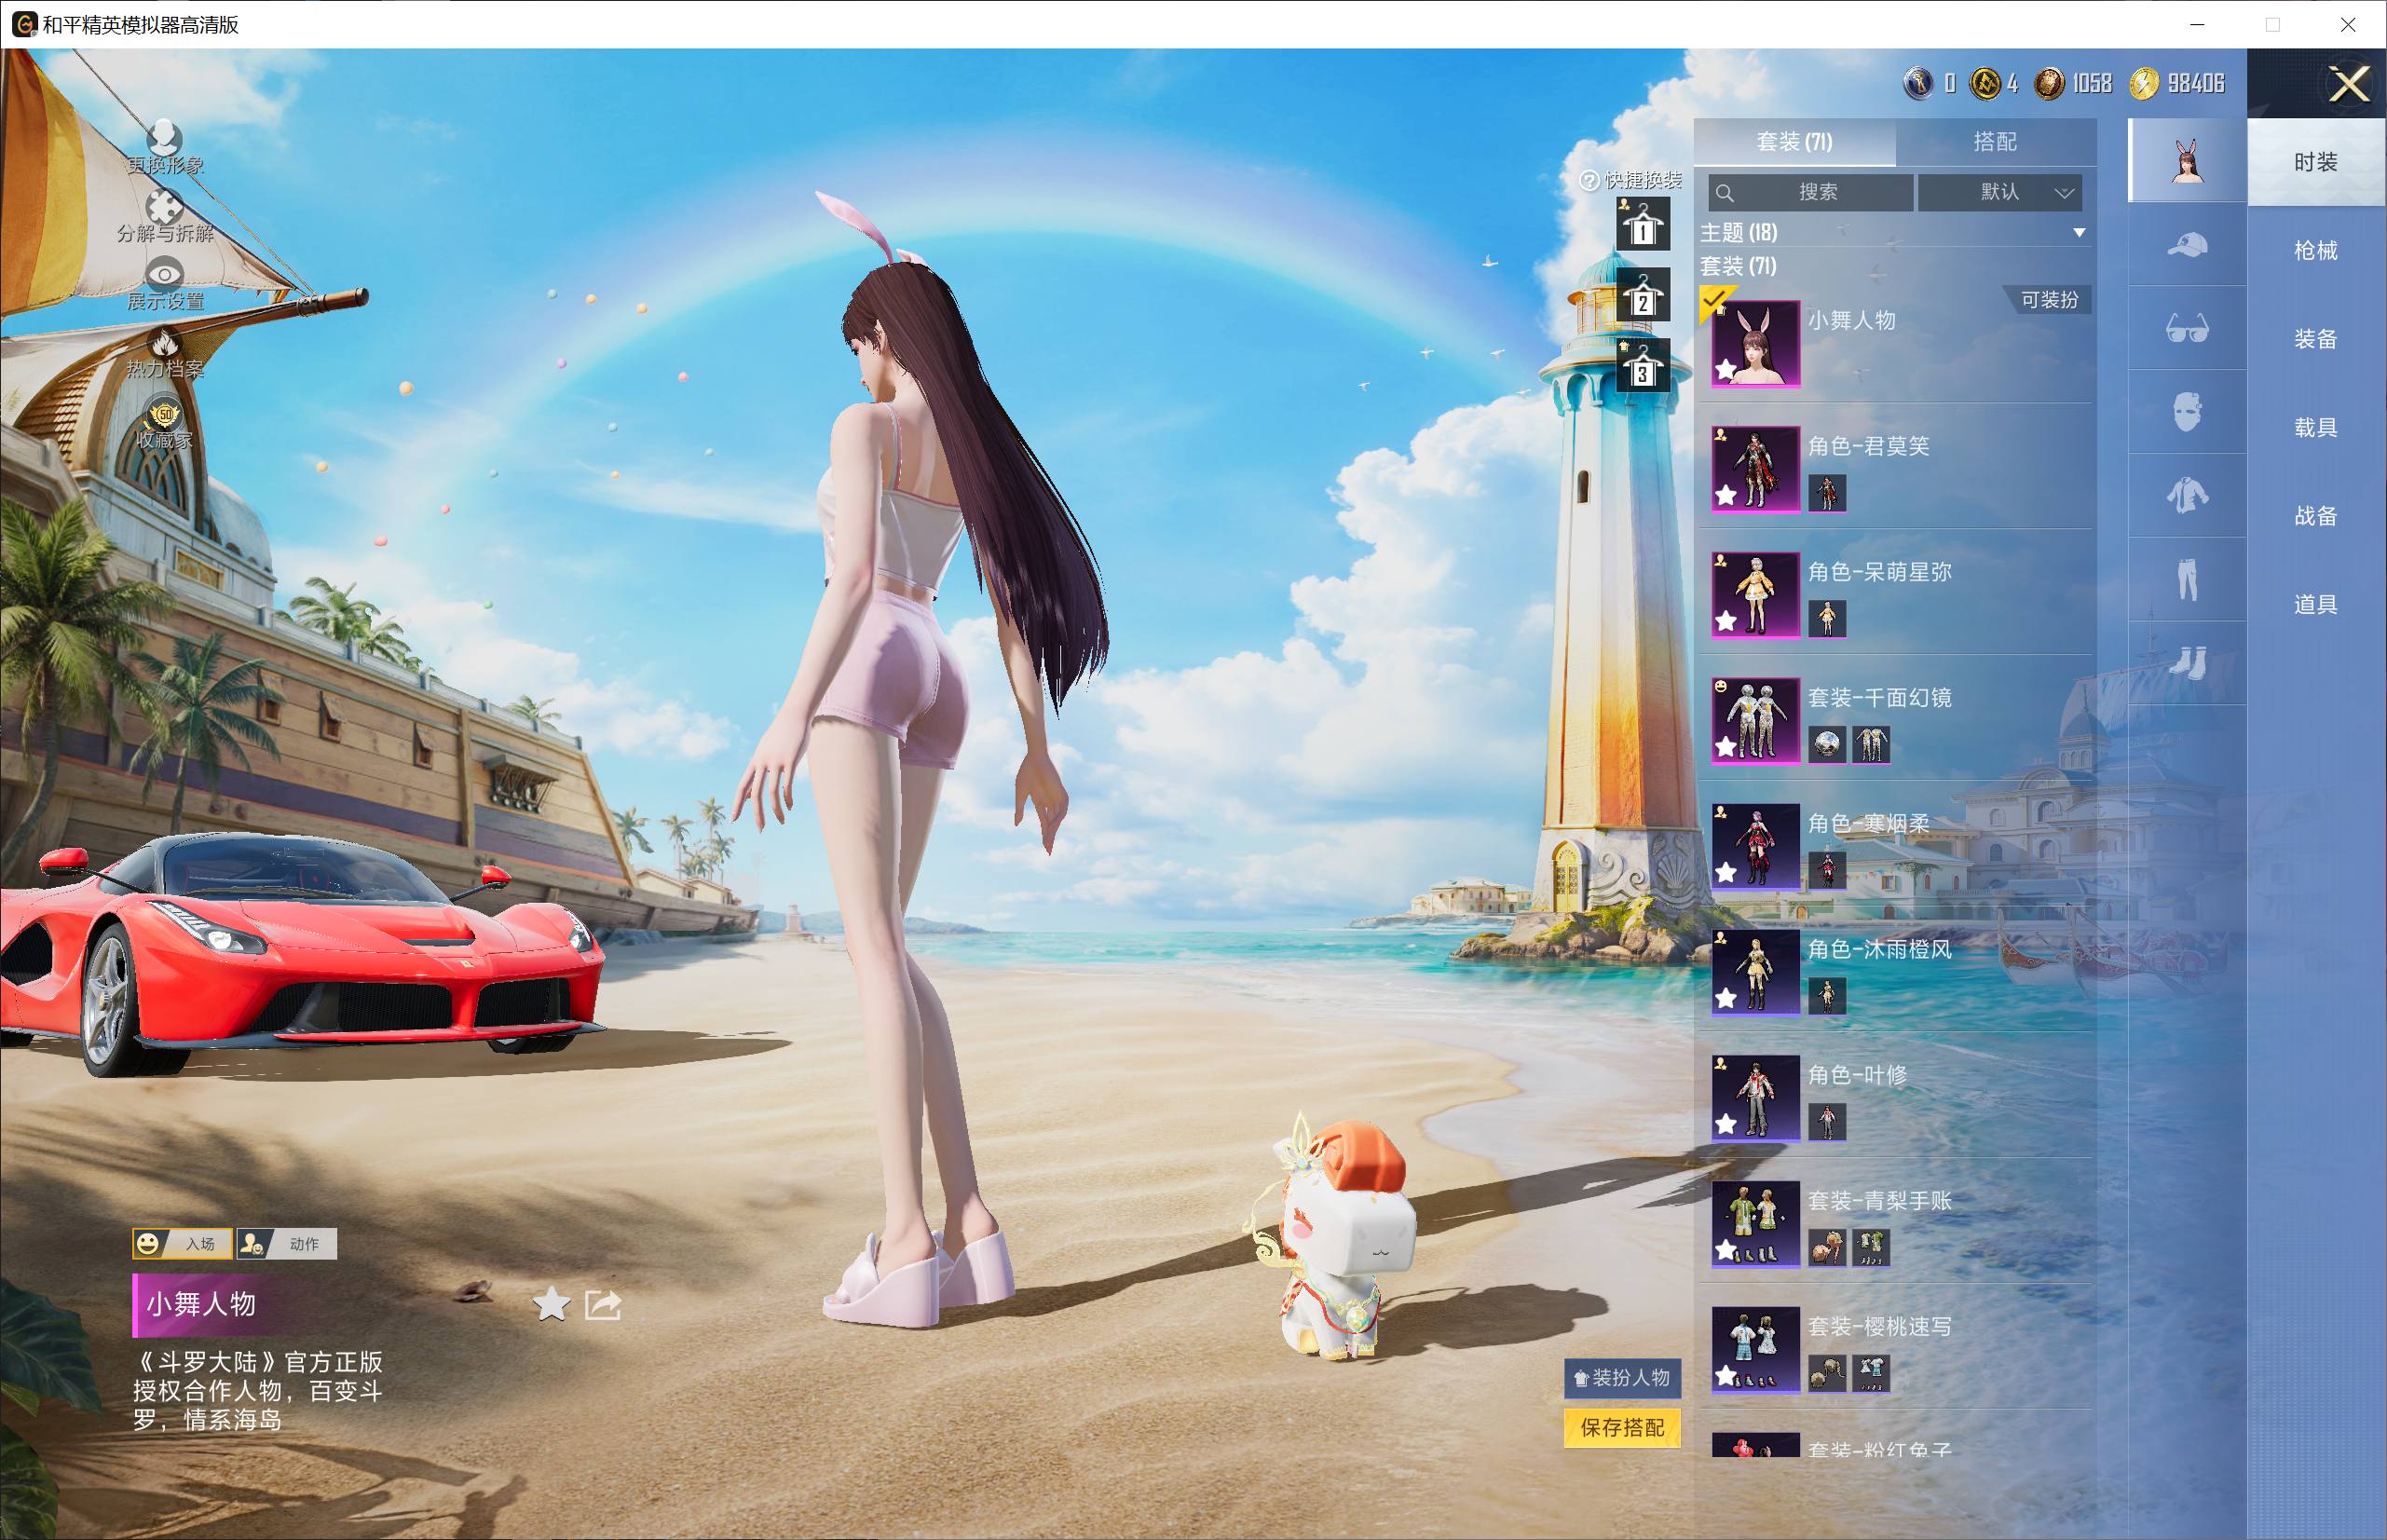The height and width of the screenshot is (1540, 2387).
Task: Select the shoes category icon
Action: pyautogui.click(x=2188, y=662)
